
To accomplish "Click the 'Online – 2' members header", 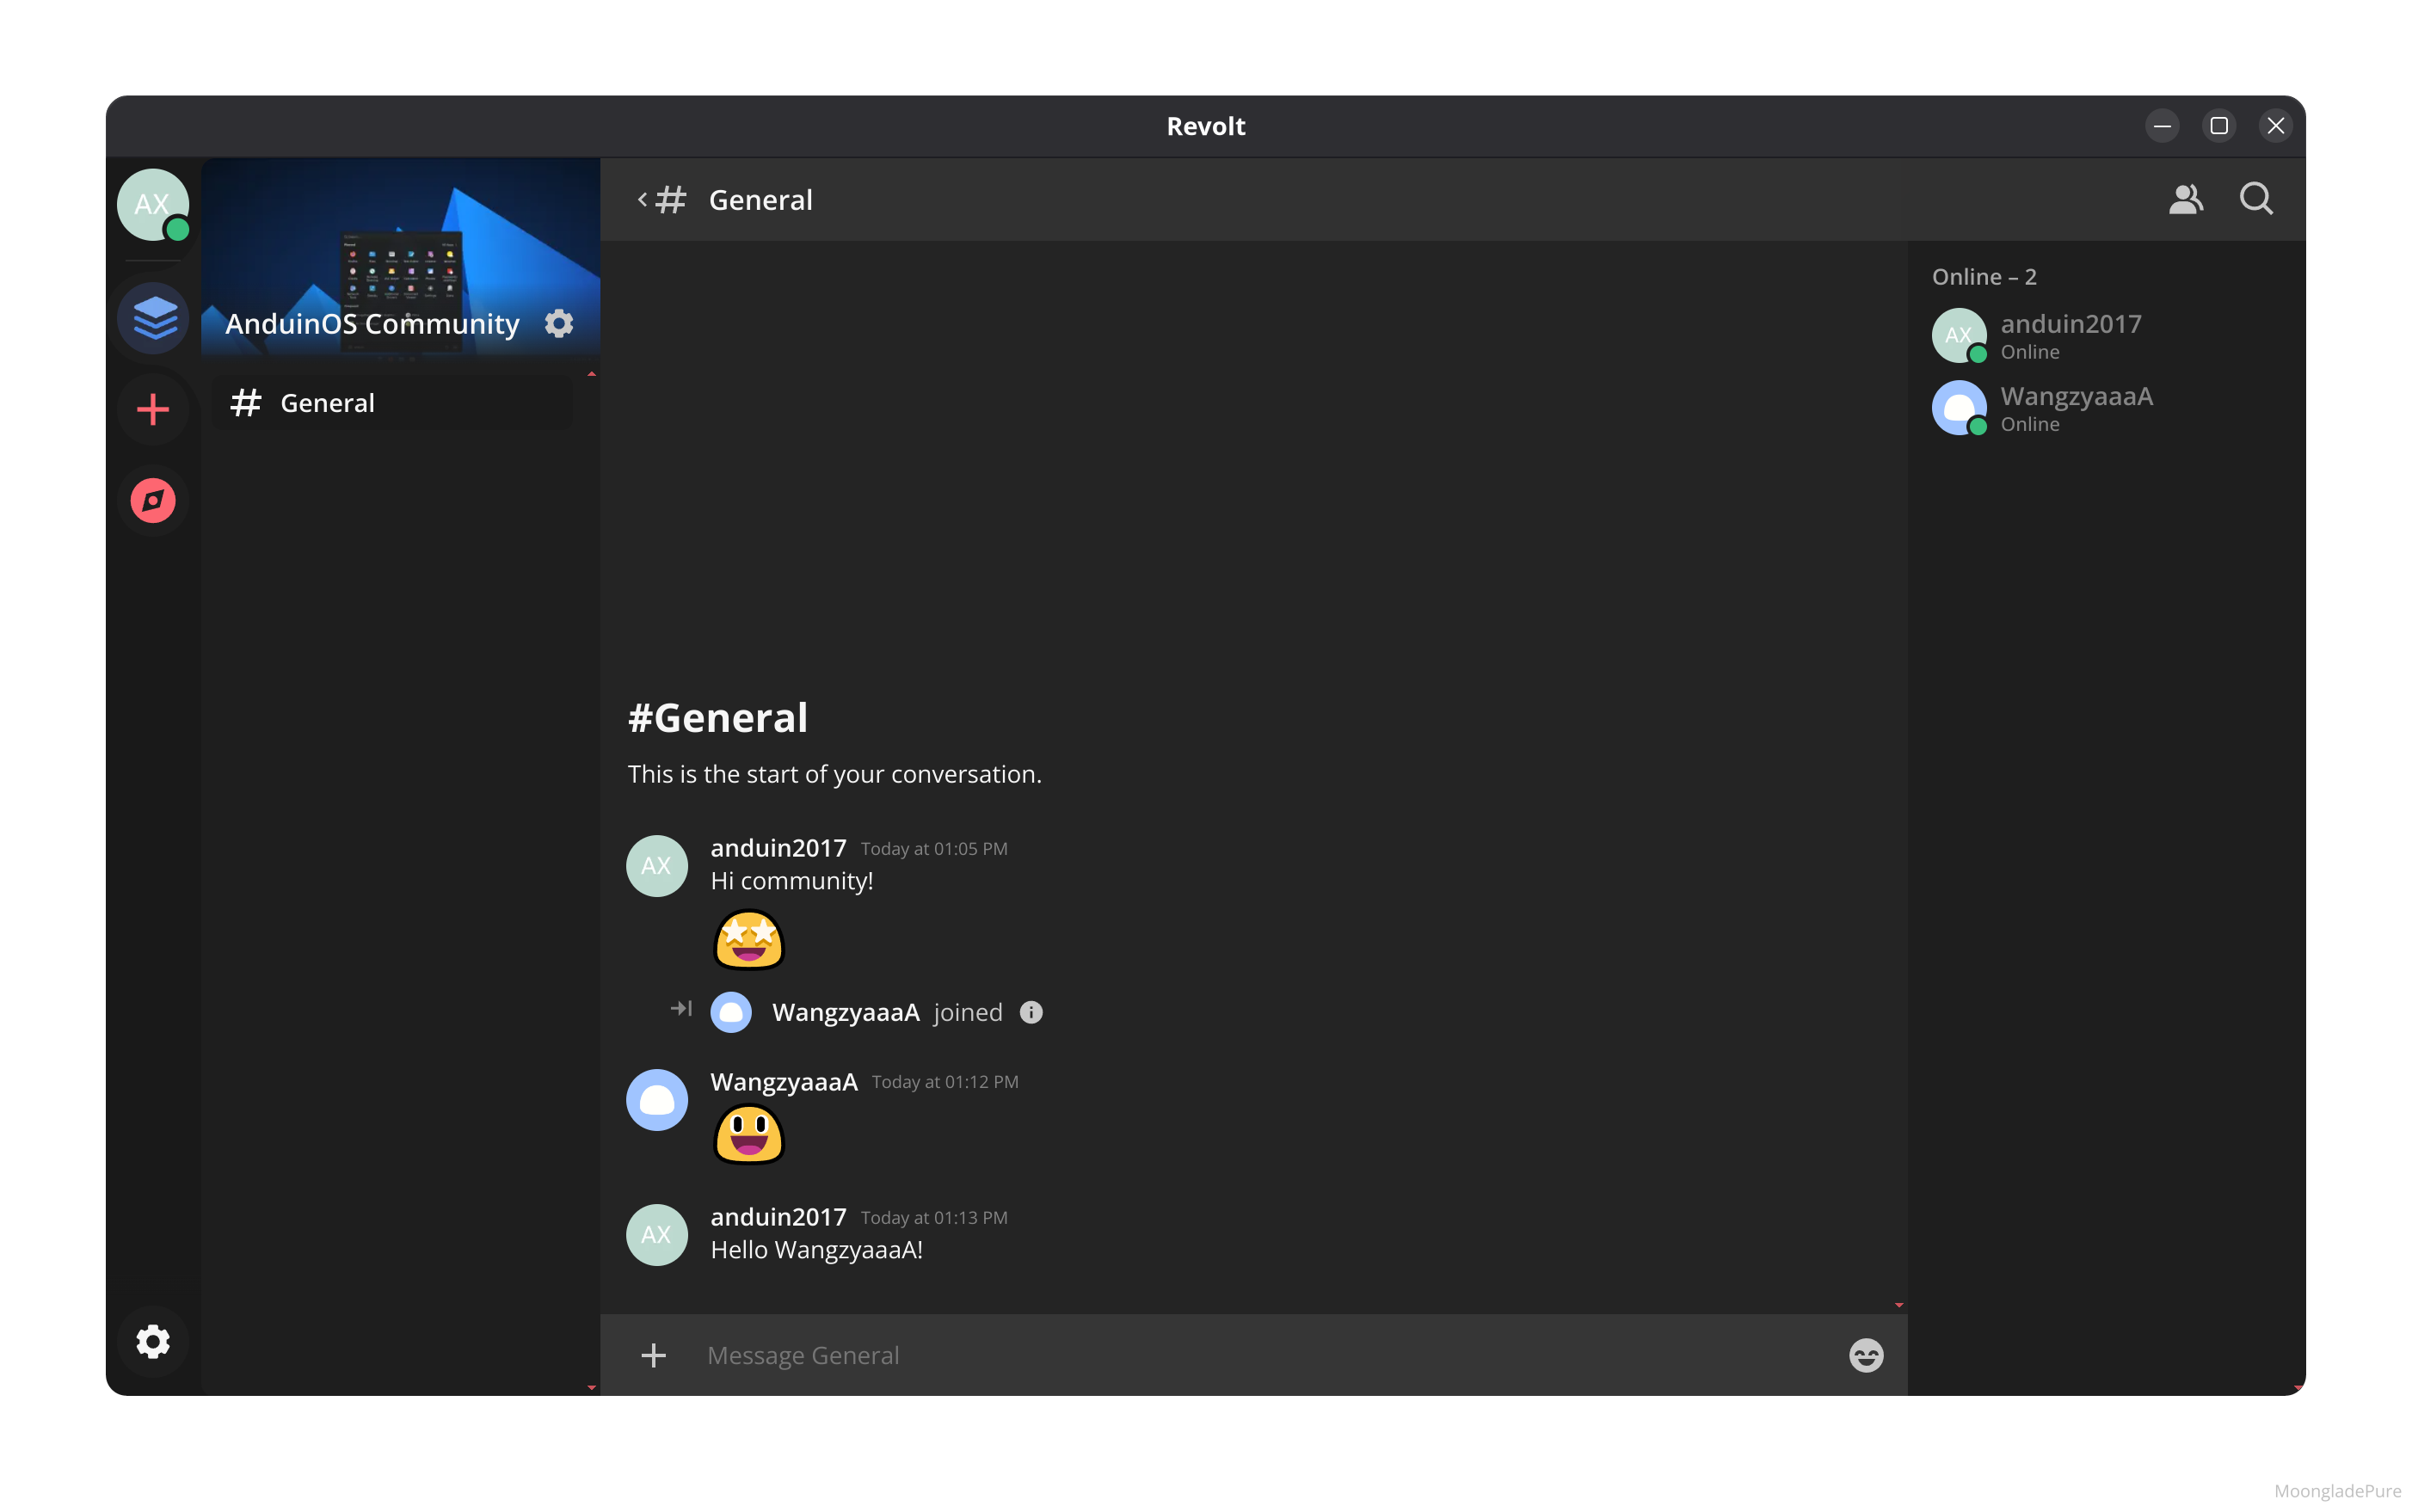I will pos(1984,277).
